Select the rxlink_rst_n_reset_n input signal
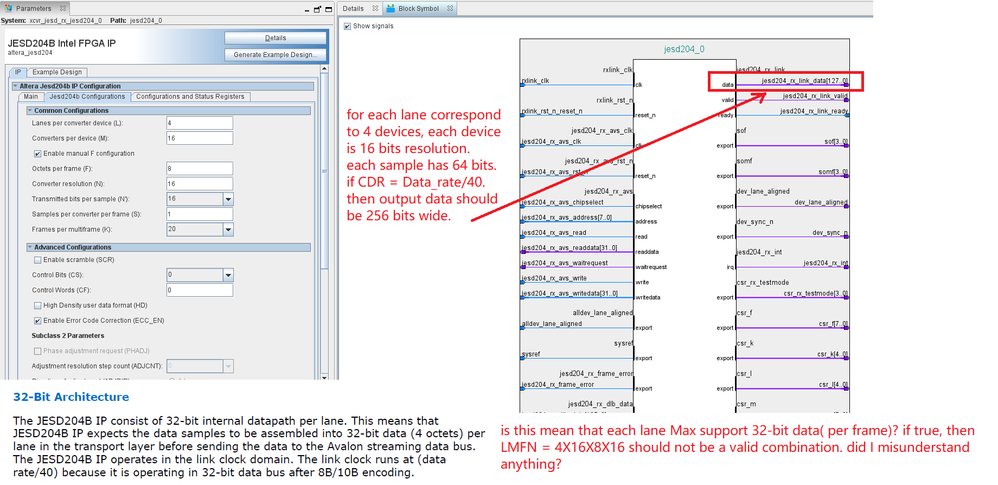Screen dimensions: 998x485 click(552, 111)
